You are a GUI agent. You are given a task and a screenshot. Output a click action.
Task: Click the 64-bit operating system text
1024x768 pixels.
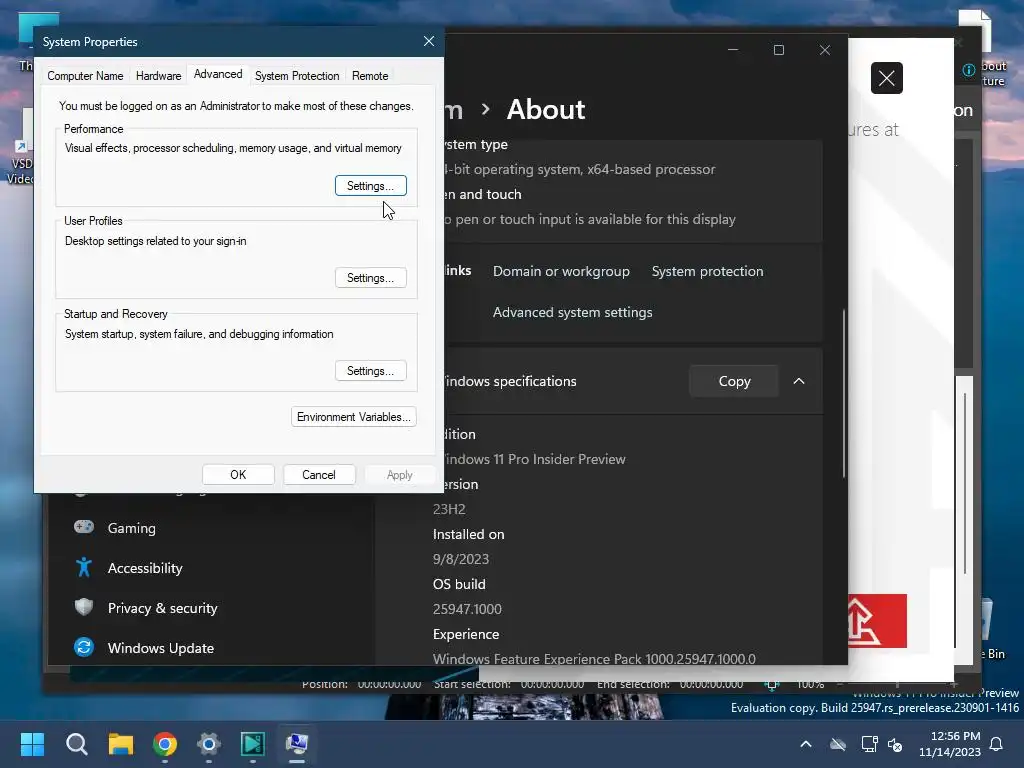click(581, 169)
